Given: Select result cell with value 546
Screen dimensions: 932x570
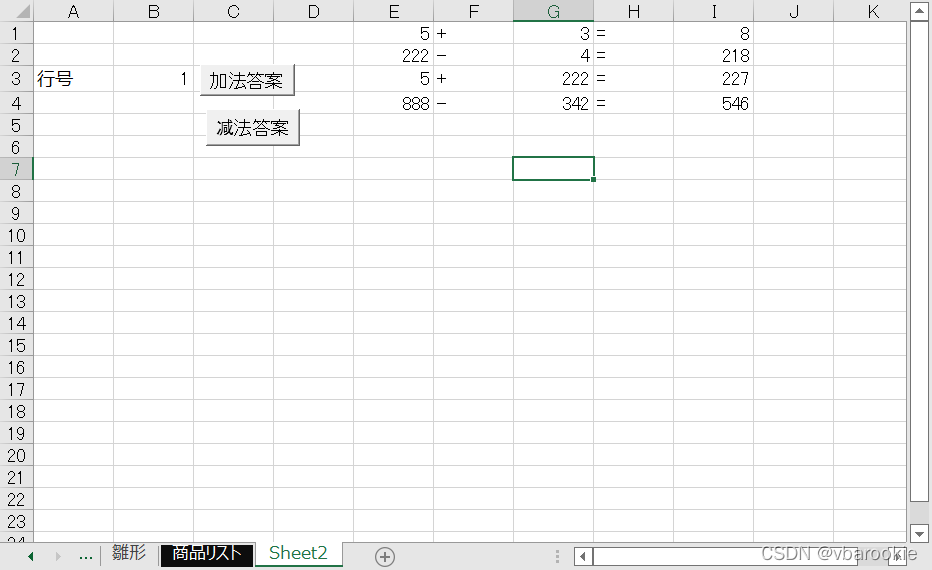Looking at the screenshot, I should tap(713, 103).
